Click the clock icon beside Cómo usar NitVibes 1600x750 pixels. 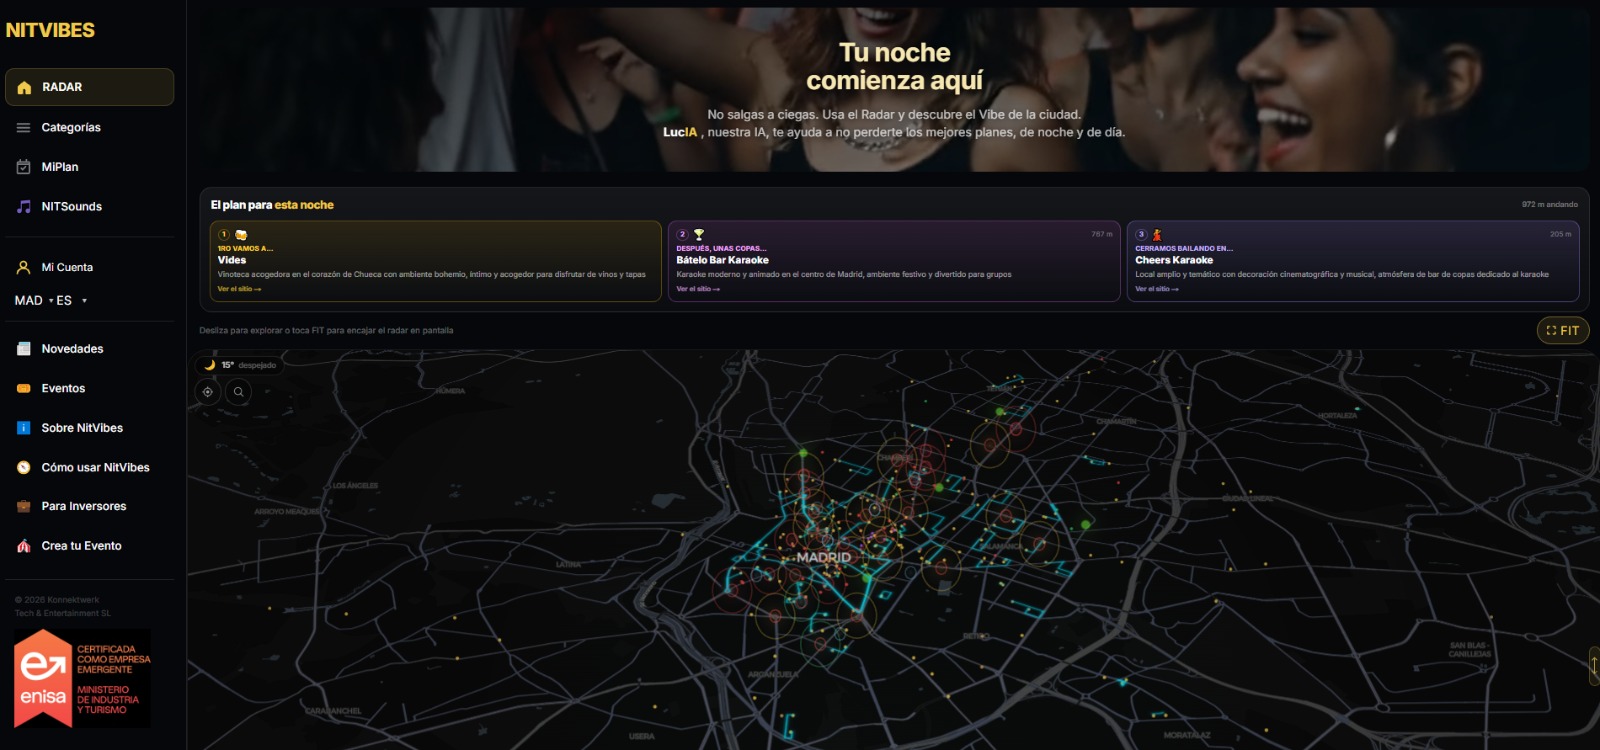click(x=24, y=467)
